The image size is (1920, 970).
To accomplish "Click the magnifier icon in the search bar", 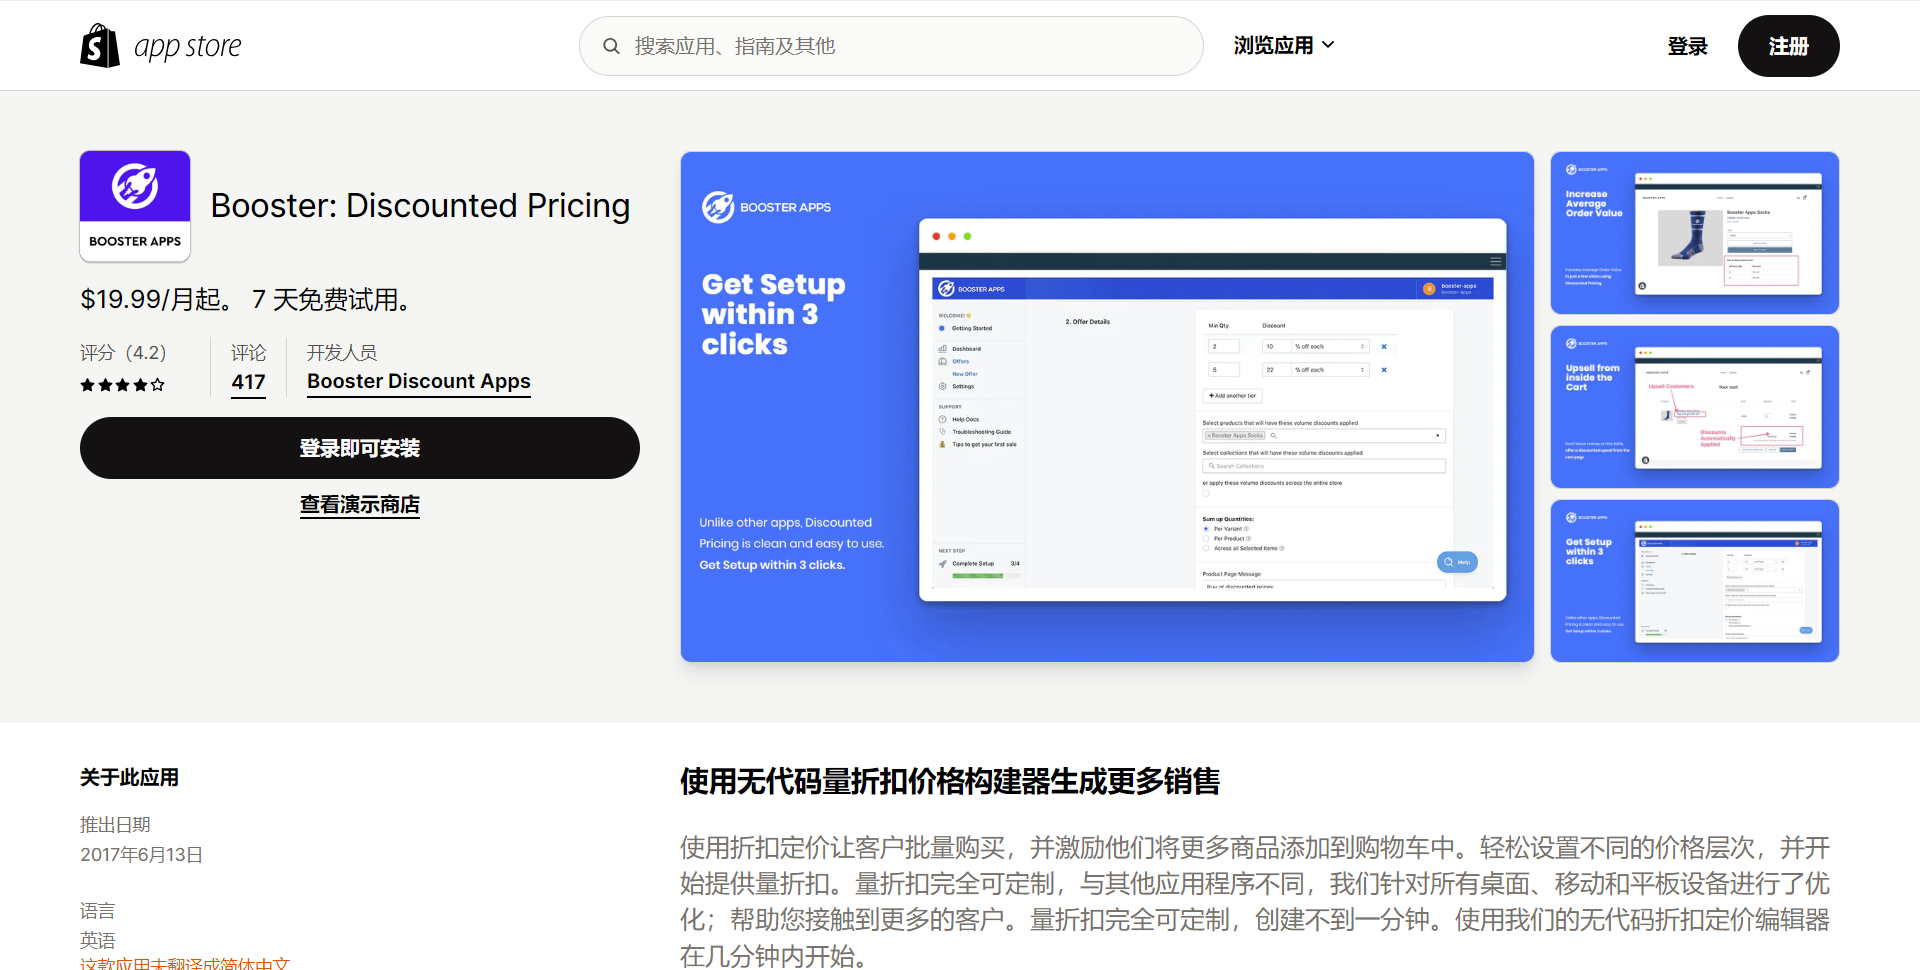I will 611,46.
